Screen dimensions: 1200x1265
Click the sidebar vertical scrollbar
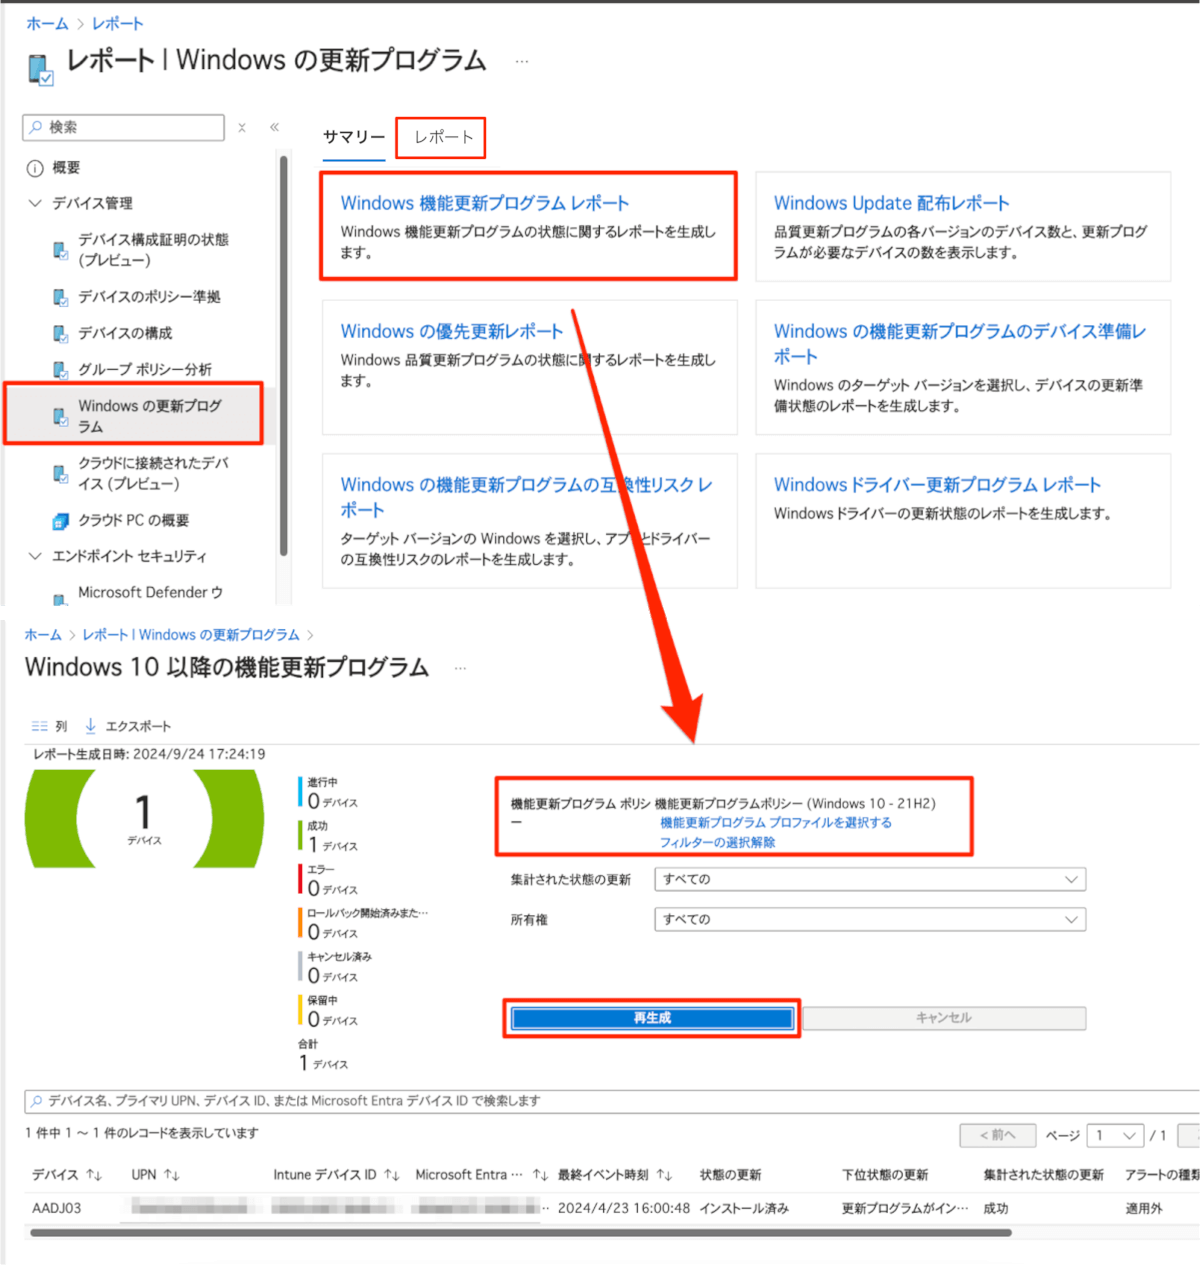pyautogui.click(x=284, y=355)
